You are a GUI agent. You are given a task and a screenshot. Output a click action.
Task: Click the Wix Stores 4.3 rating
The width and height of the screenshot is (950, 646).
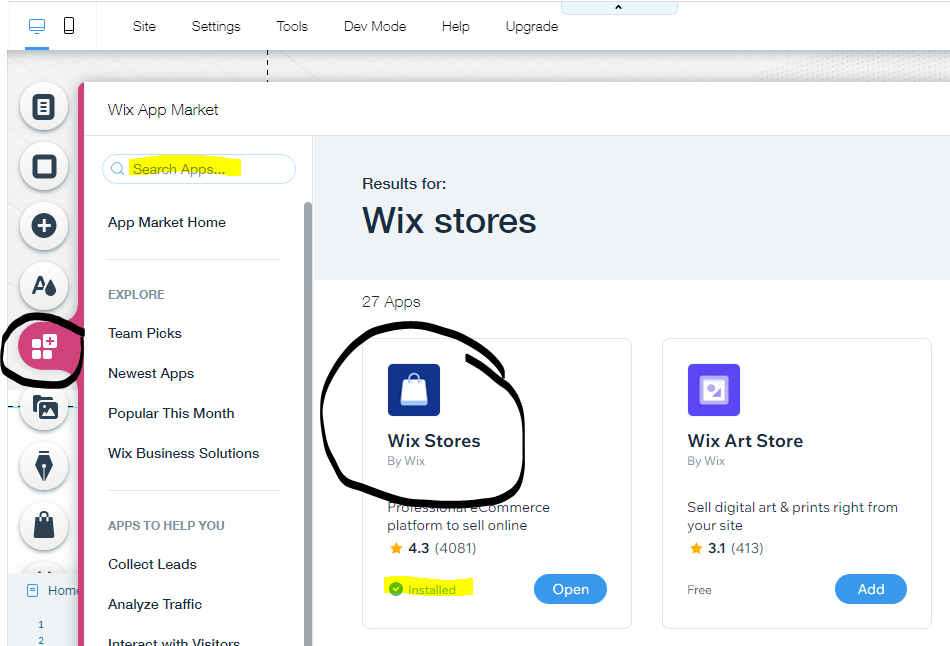click(x=432, y=548)
